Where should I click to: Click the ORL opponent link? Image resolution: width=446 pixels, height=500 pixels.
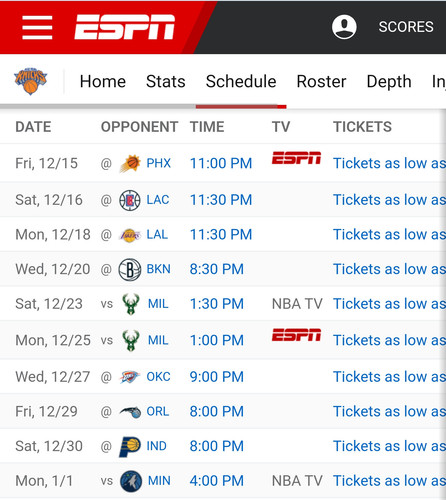click(x=158, y=412)
